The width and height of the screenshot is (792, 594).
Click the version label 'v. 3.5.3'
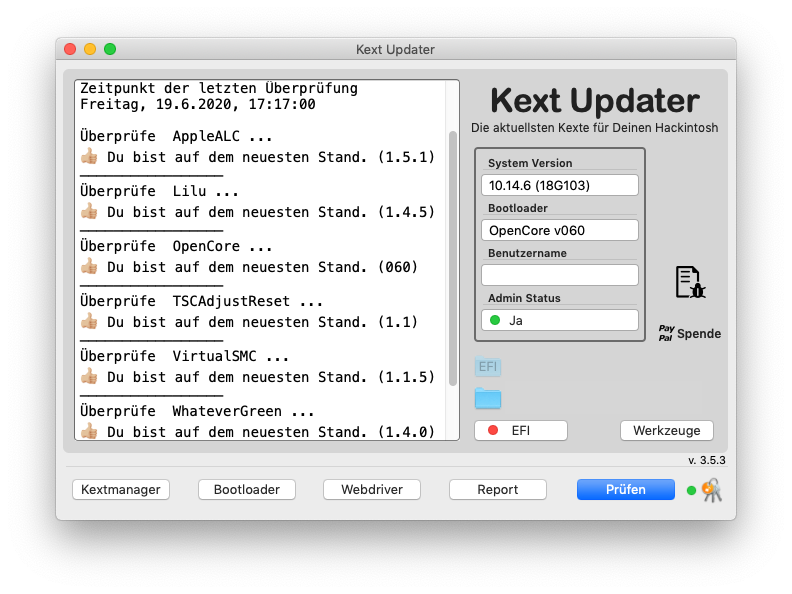tap(707, 460)
